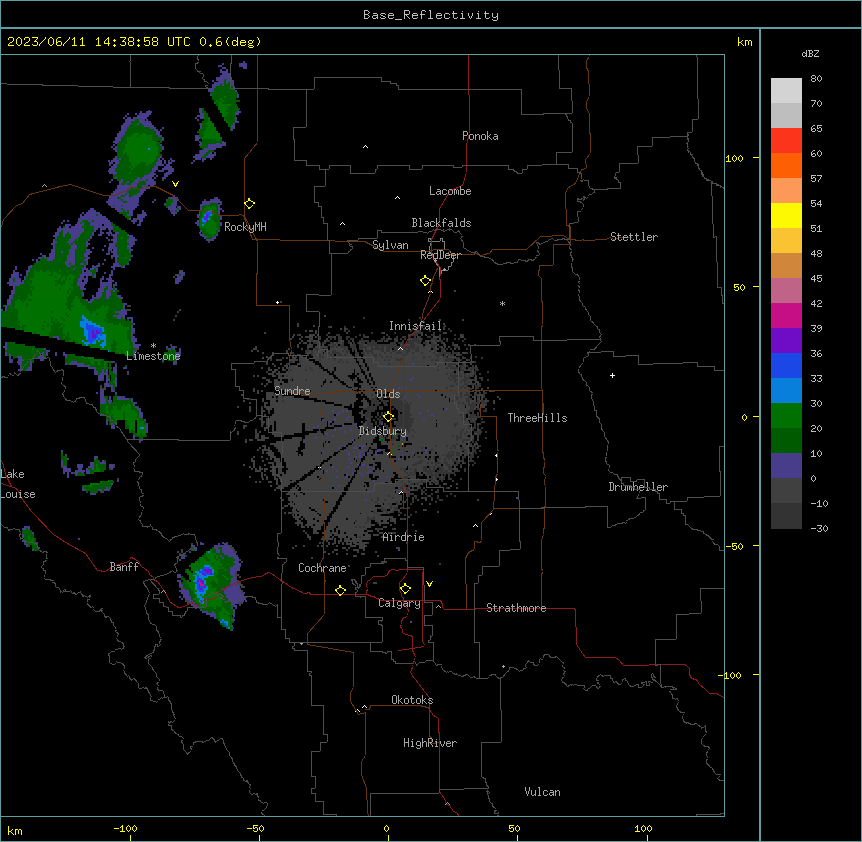This screenshot has height=842, width=862.
Task: Click the yellow V marker northwest of RockyMH
Action: coord(175,184)
